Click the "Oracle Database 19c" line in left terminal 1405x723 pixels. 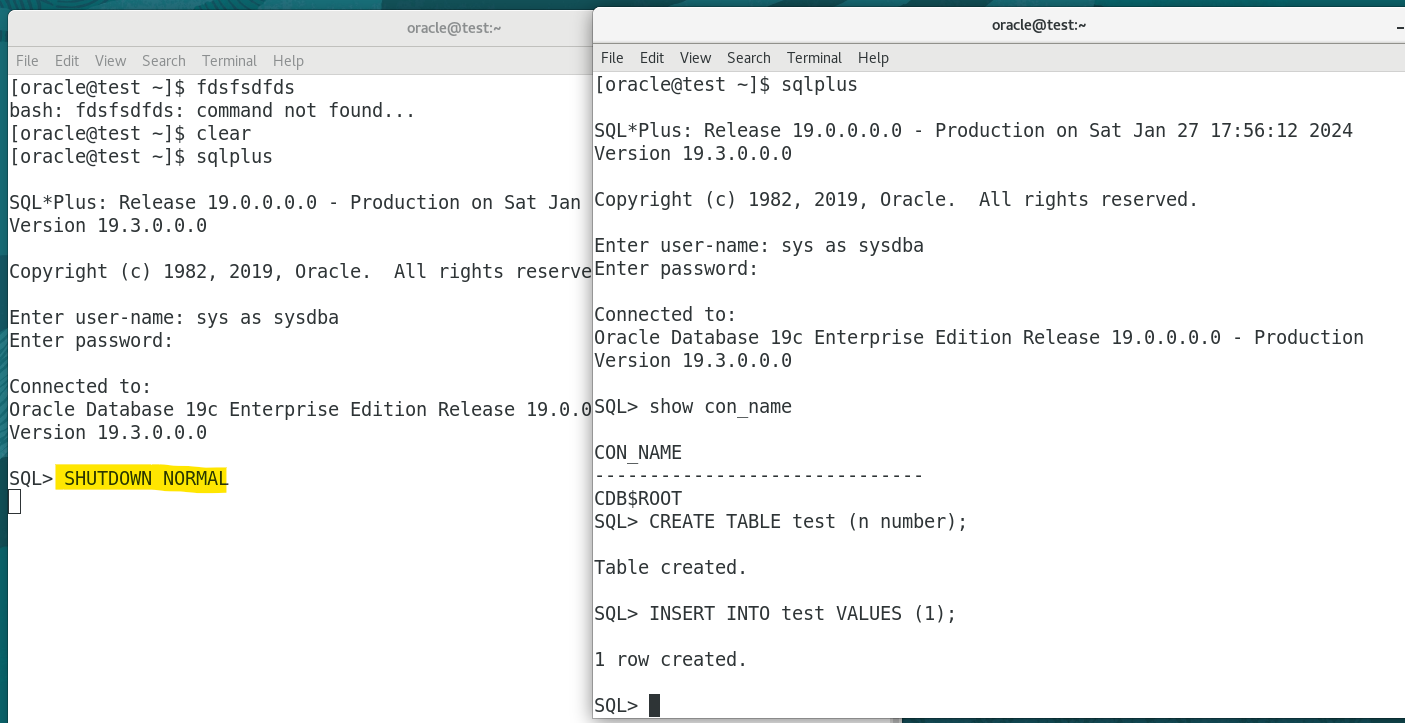(300, 410)
